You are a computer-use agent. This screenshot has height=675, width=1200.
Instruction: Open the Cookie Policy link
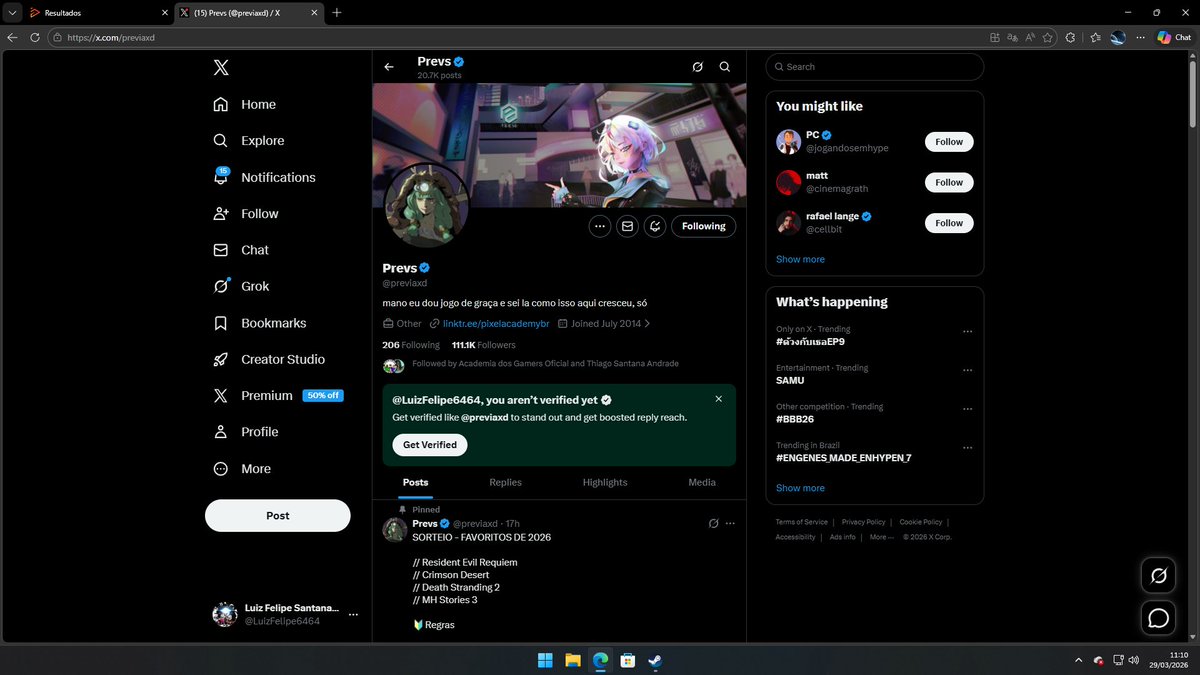click(x=920, y=522)
